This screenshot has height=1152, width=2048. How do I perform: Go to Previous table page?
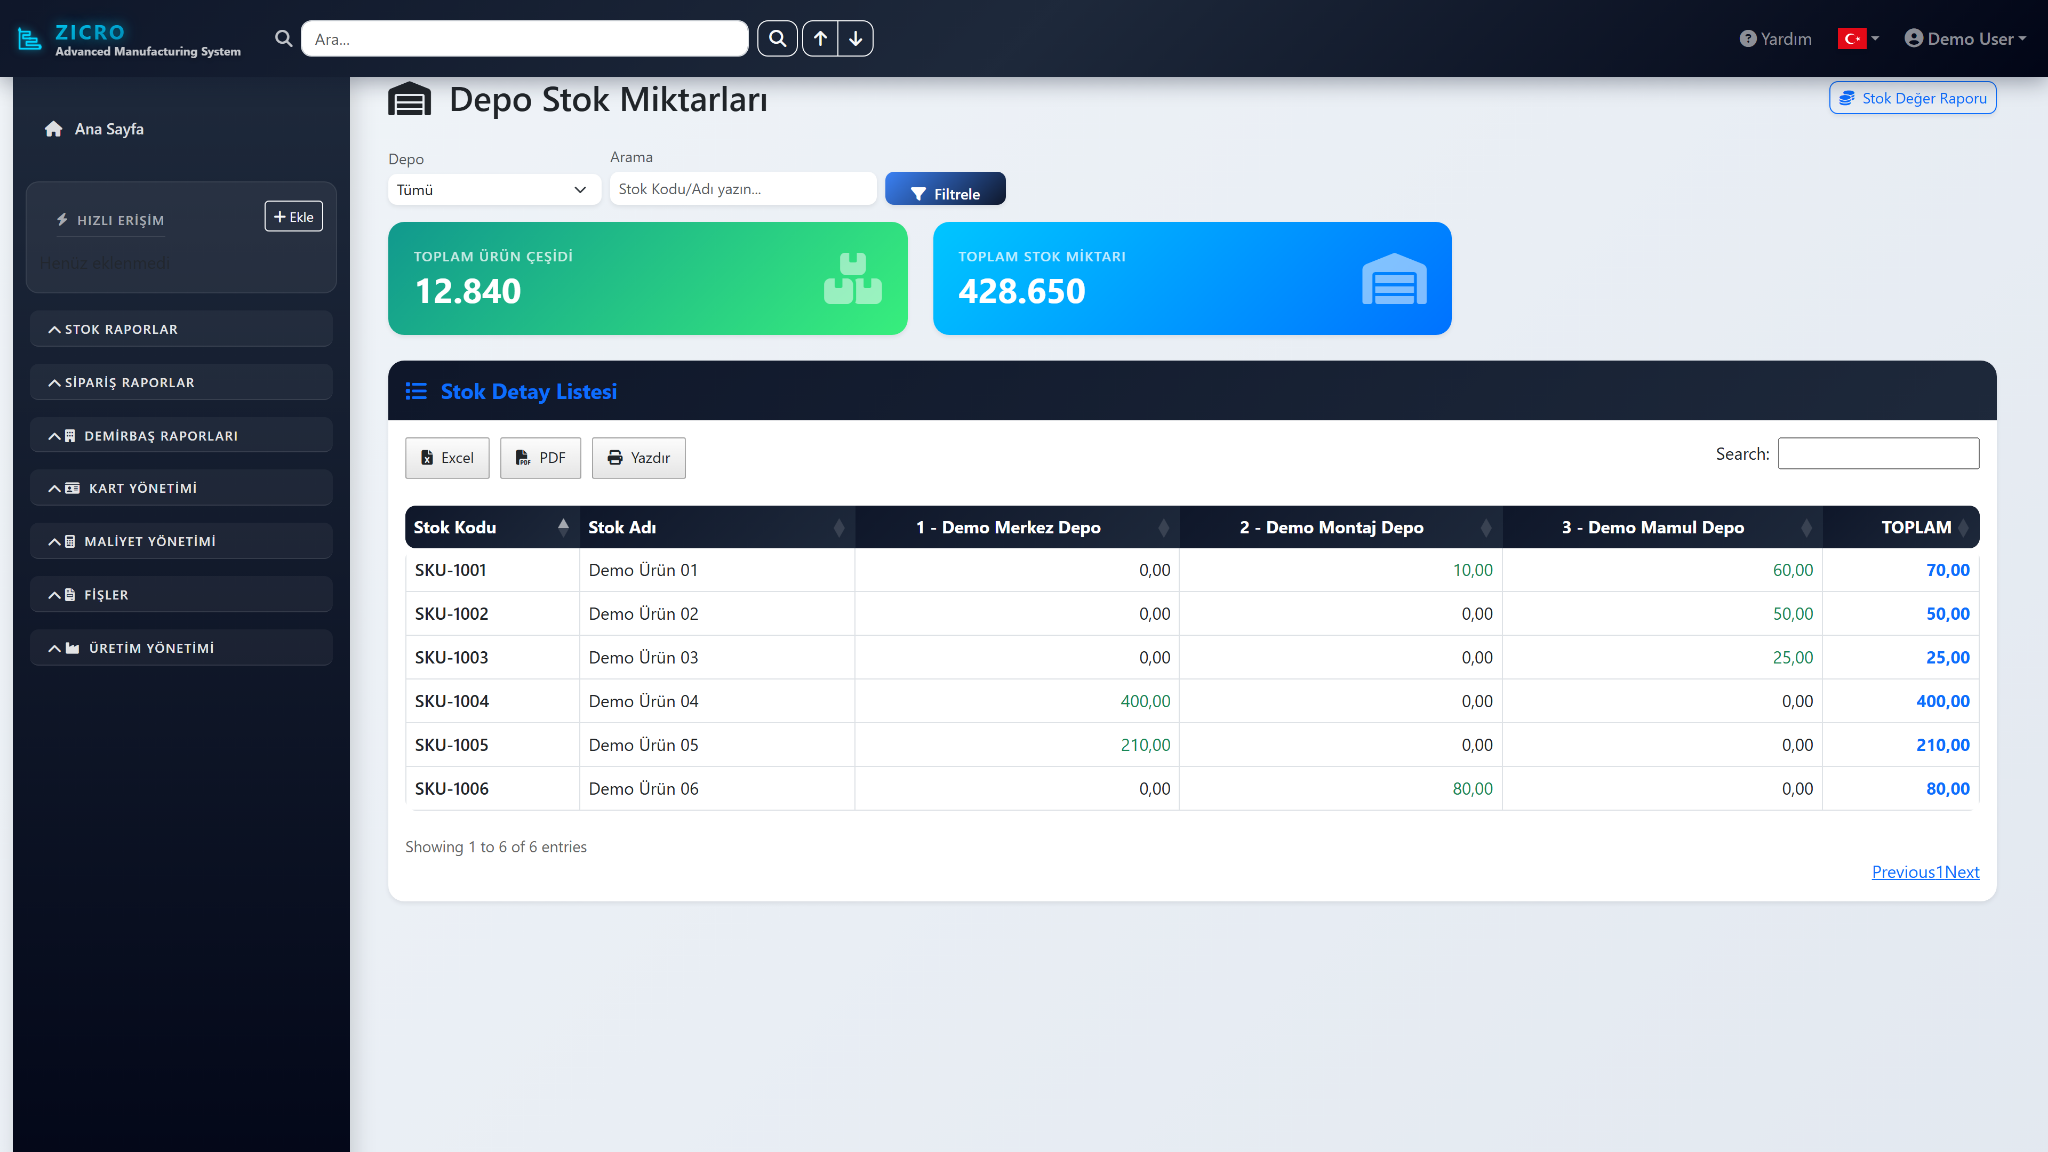point(1903,872)
